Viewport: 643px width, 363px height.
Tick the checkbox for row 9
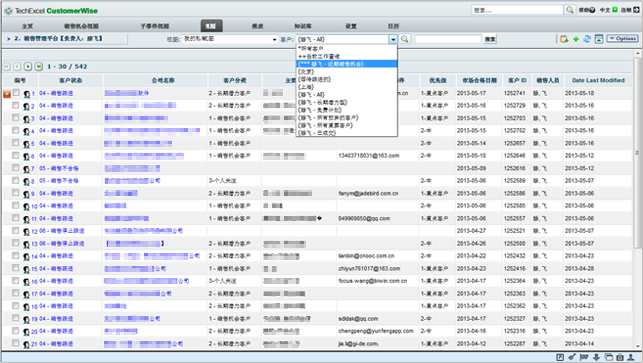[x=16, y=193]
